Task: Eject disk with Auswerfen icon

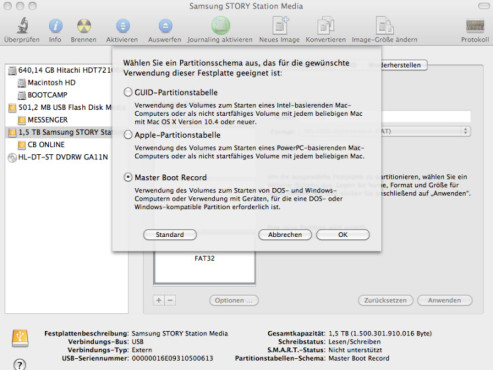Action: (x=165, y=26)
